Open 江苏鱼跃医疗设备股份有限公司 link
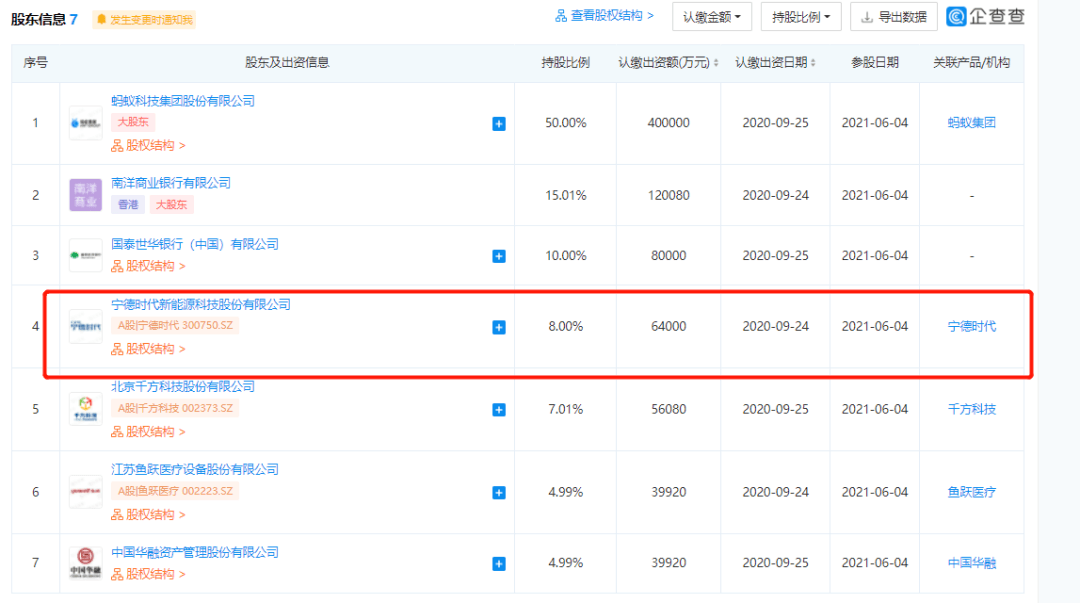1080x603 pixels. tap(195, 469)
